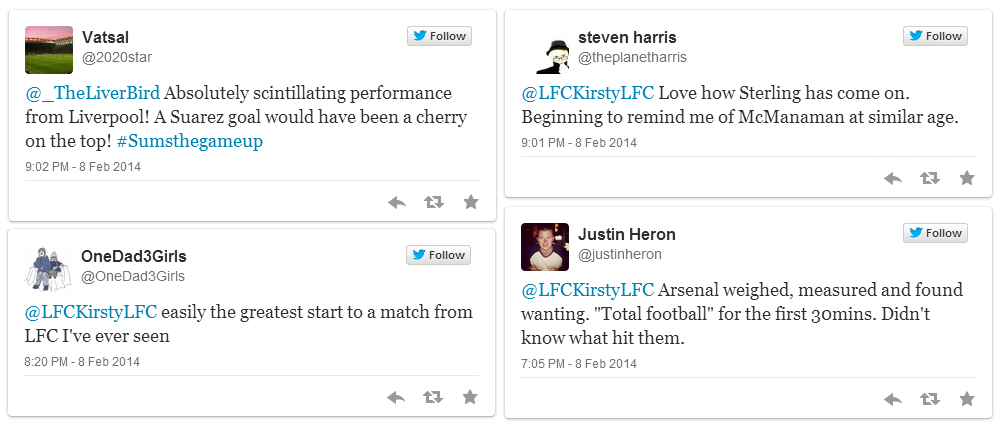Open @LFCKirstyLFC mention in Justin Heron's tweet

pyautogui.click(x=587, y=290)
